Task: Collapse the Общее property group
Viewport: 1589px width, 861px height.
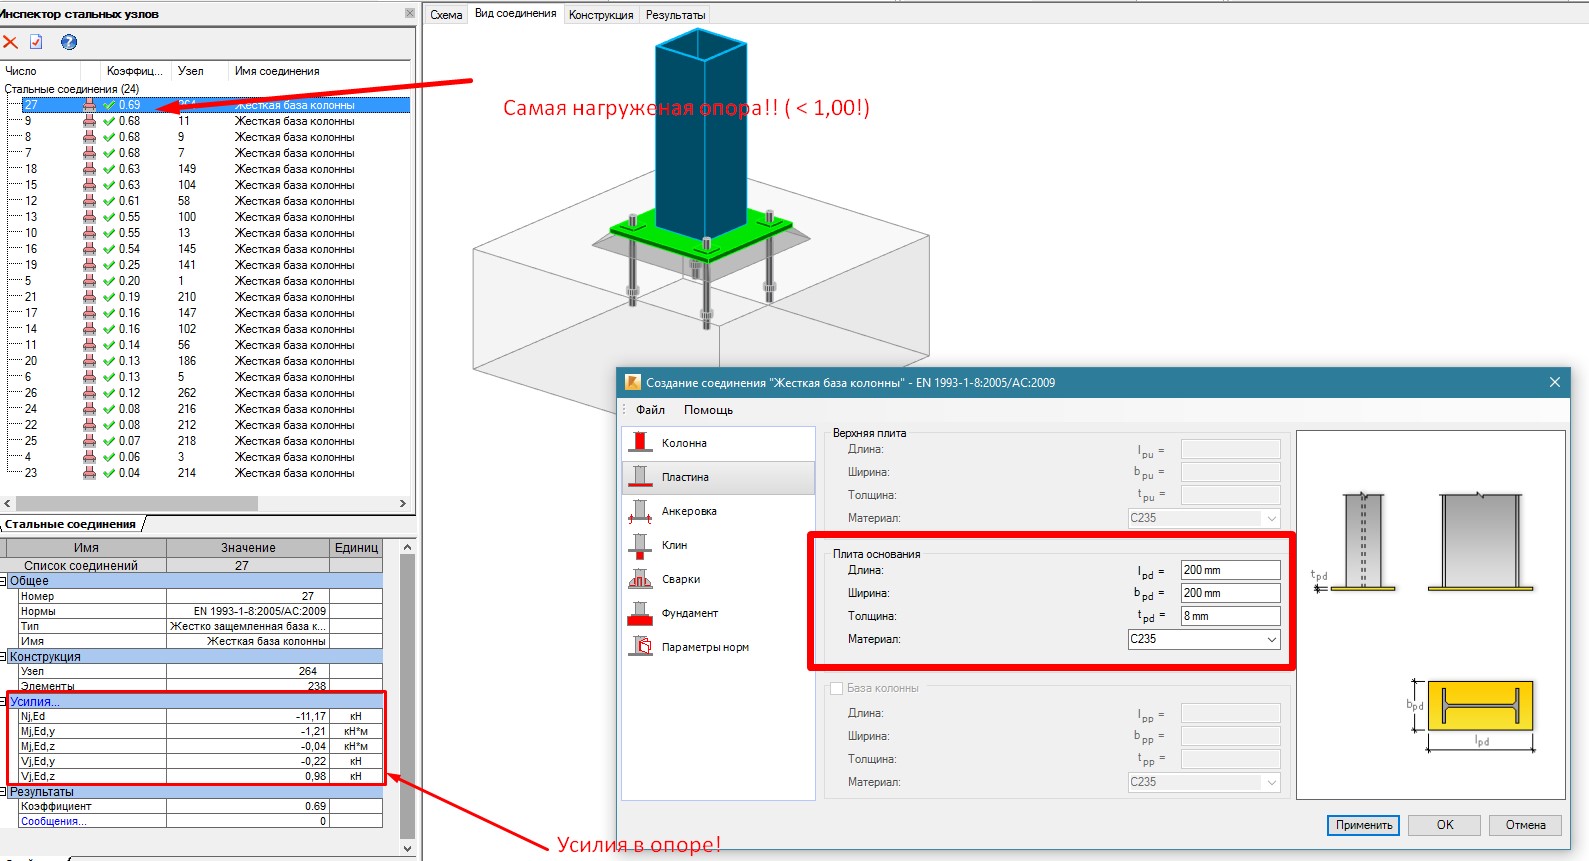Action: pyautogui.click(x=4, y=581)
